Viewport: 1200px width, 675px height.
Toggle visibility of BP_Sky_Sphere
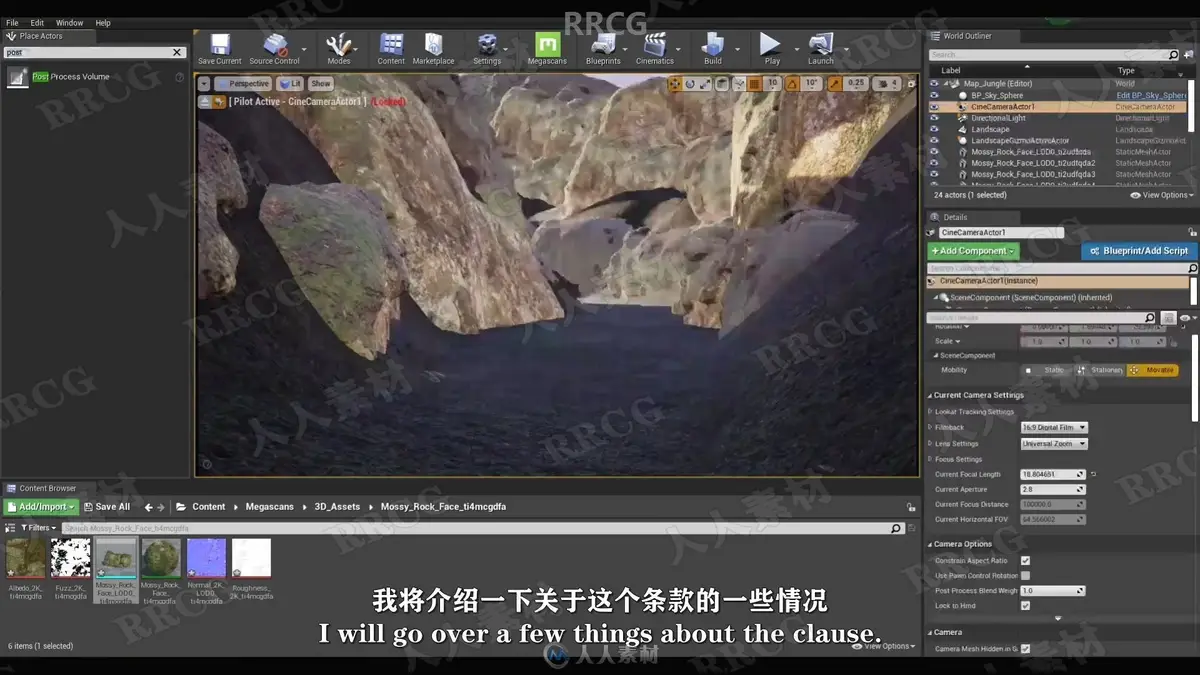[x=934, y=95]
